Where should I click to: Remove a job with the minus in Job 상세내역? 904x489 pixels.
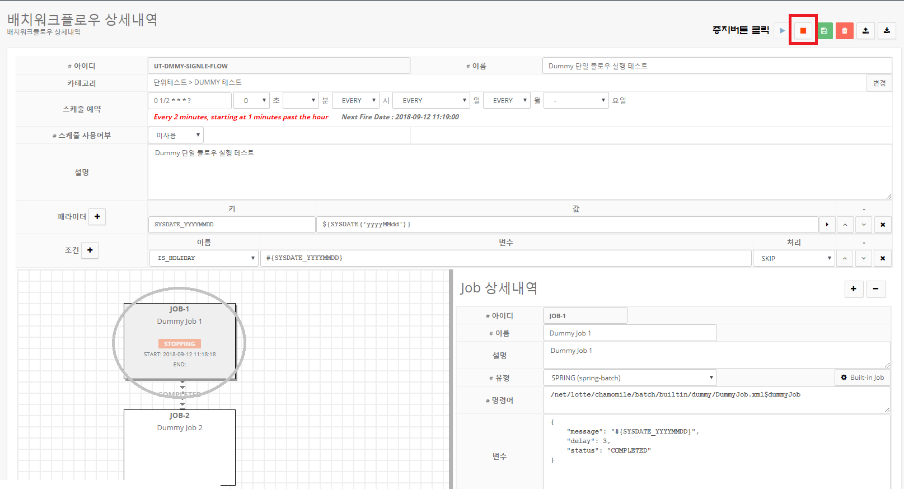pyautogui.click(x=875, y=289)
